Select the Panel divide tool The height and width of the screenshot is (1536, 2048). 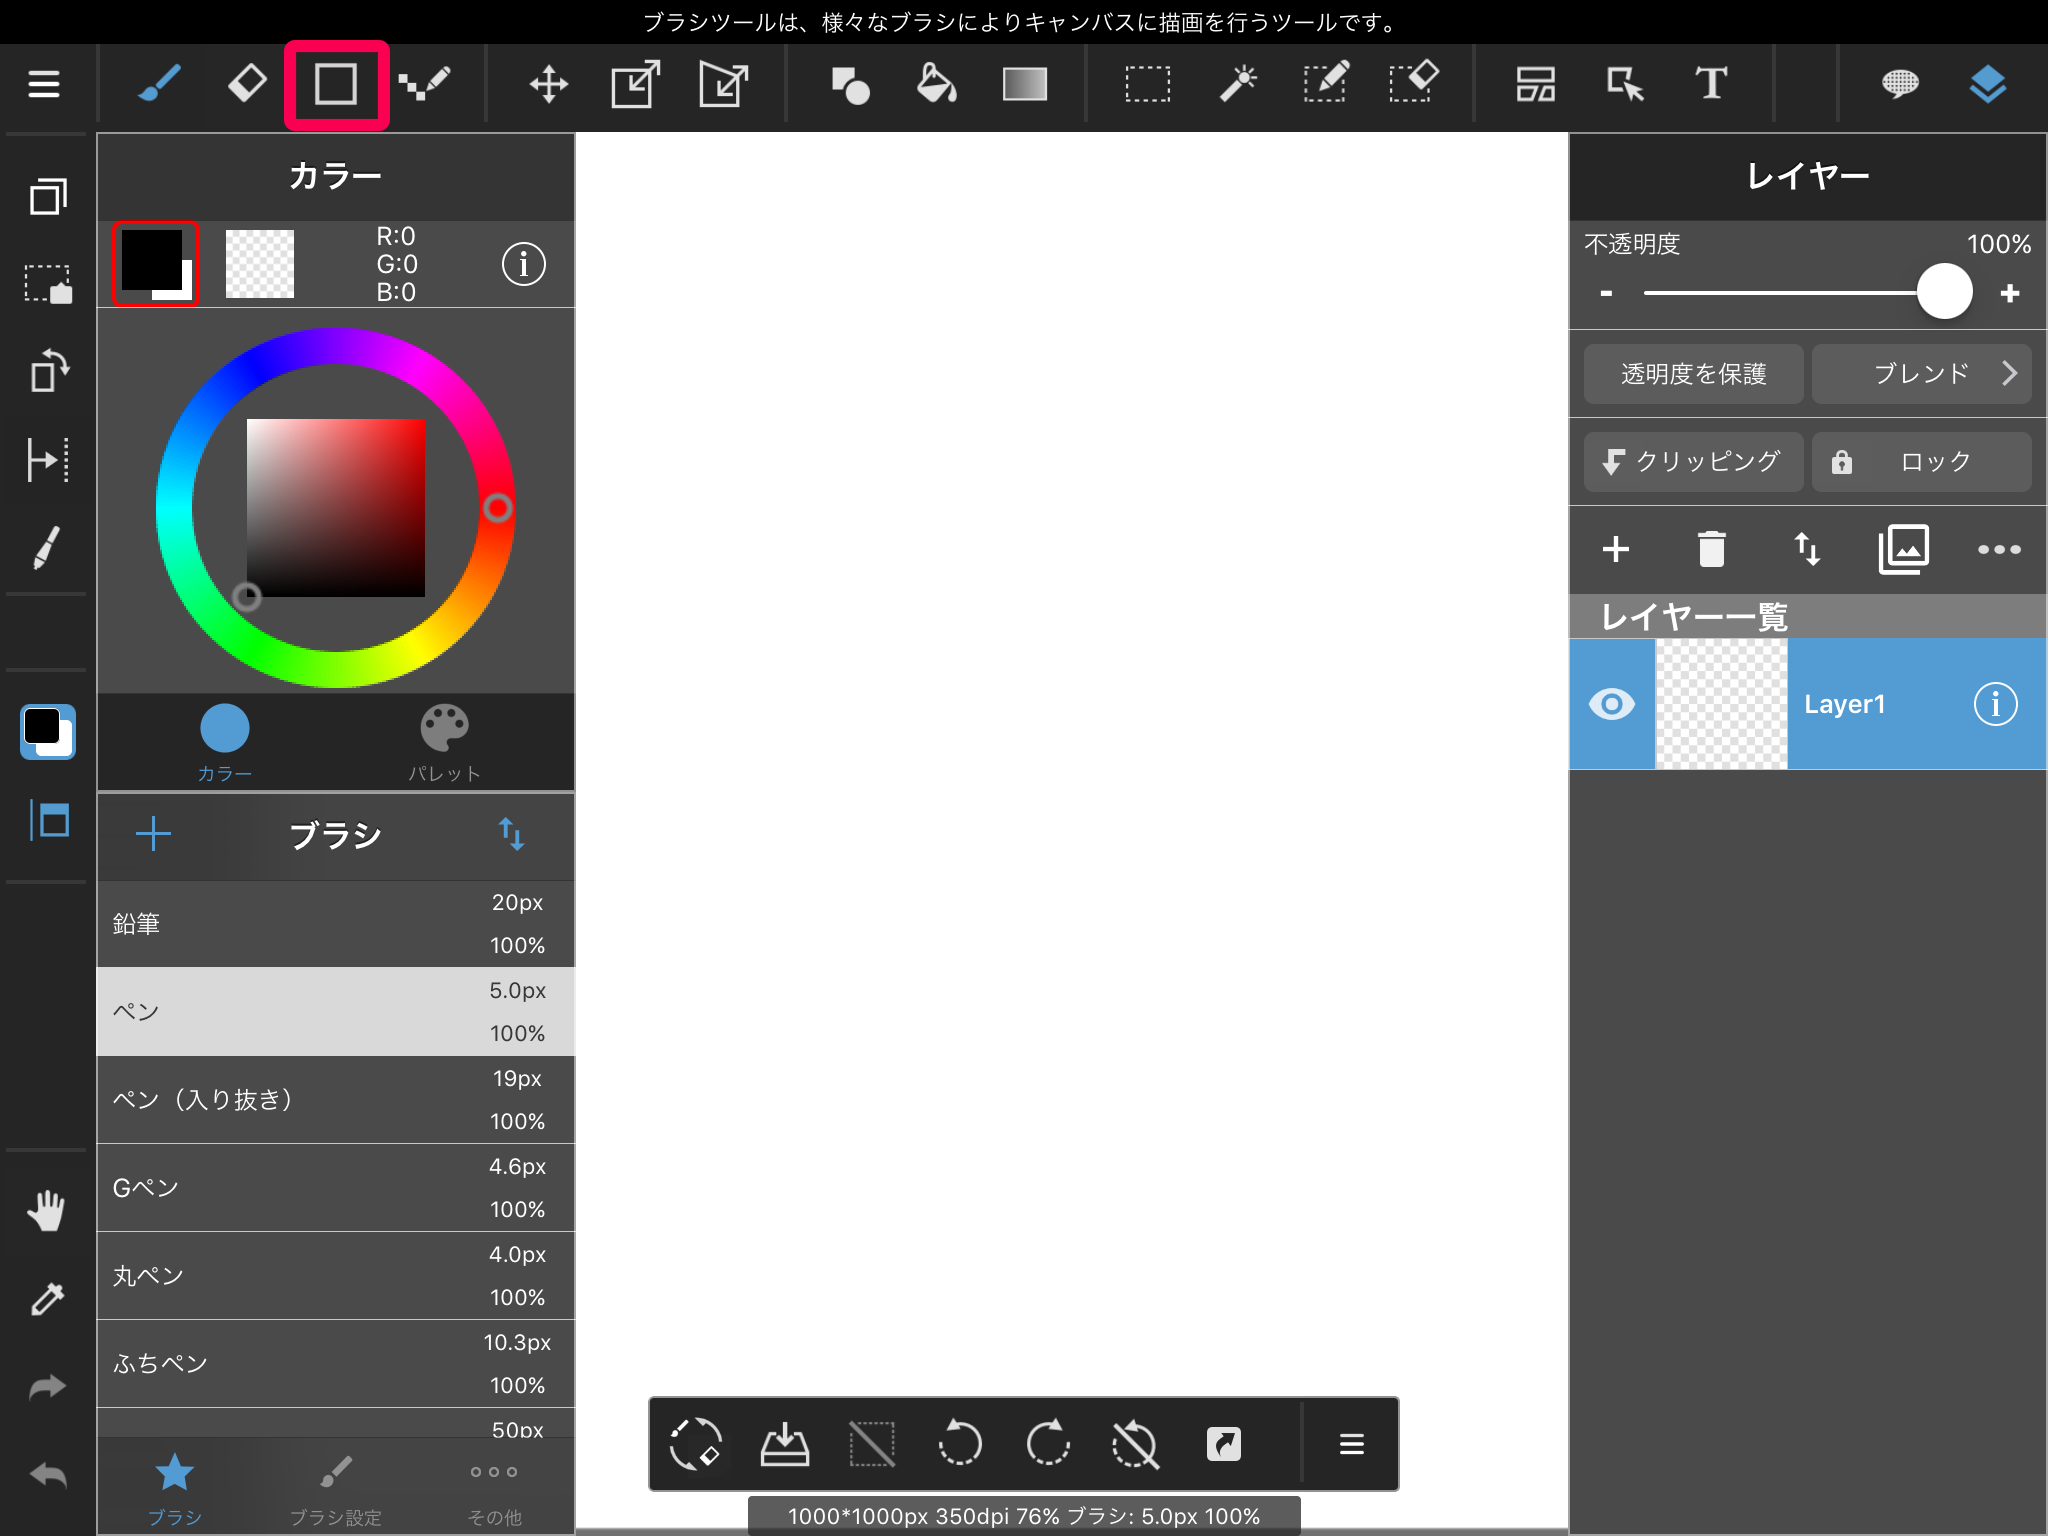(1536, 84)
